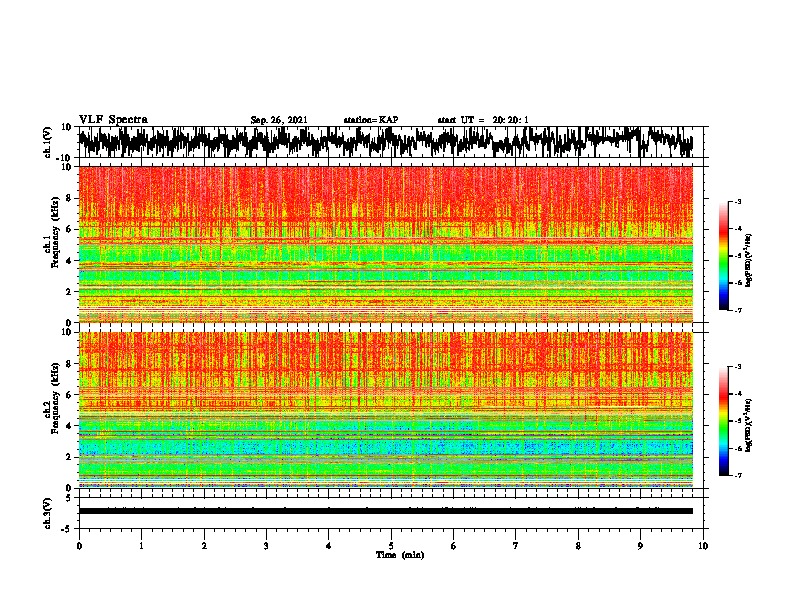Click the time axis tick label "2"
The height and width of the screenshot is (612, 792).
pos(204,546)
